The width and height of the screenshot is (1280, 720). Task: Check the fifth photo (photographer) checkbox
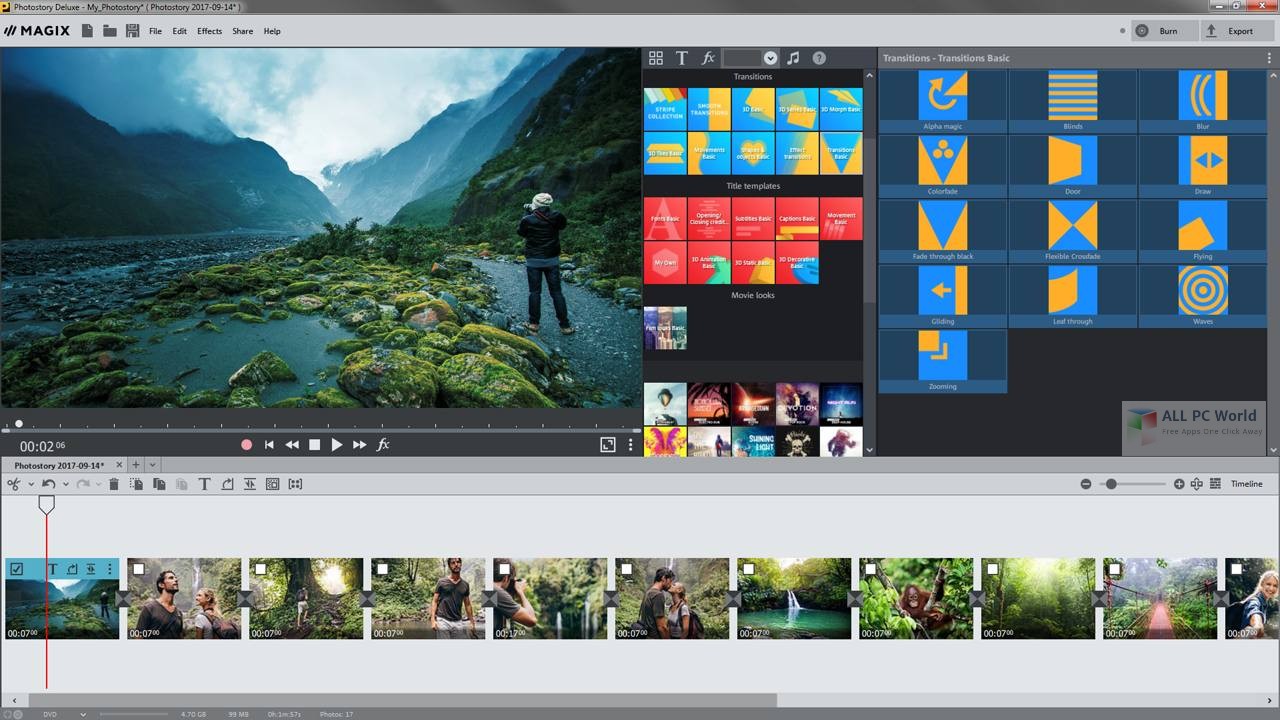[505, 568]
